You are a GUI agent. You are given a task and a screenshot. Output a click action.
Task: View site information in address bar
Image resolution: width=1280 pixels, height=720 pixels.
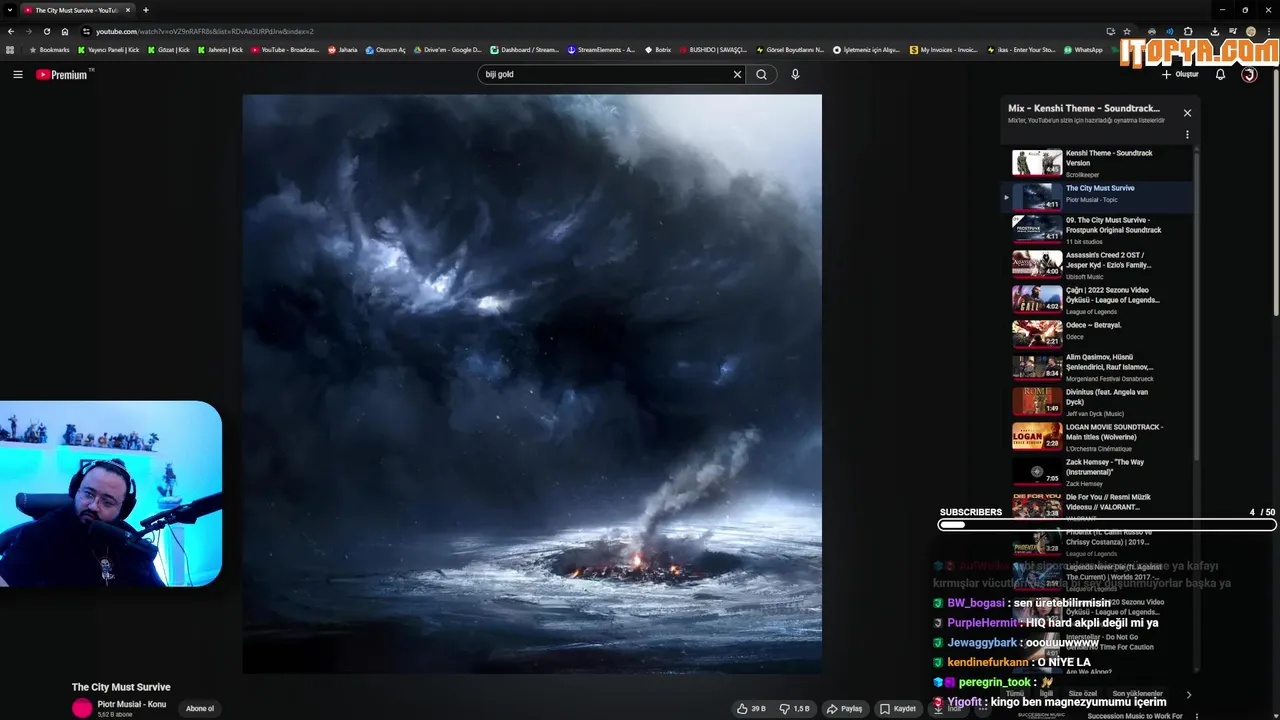pos(86,31)
